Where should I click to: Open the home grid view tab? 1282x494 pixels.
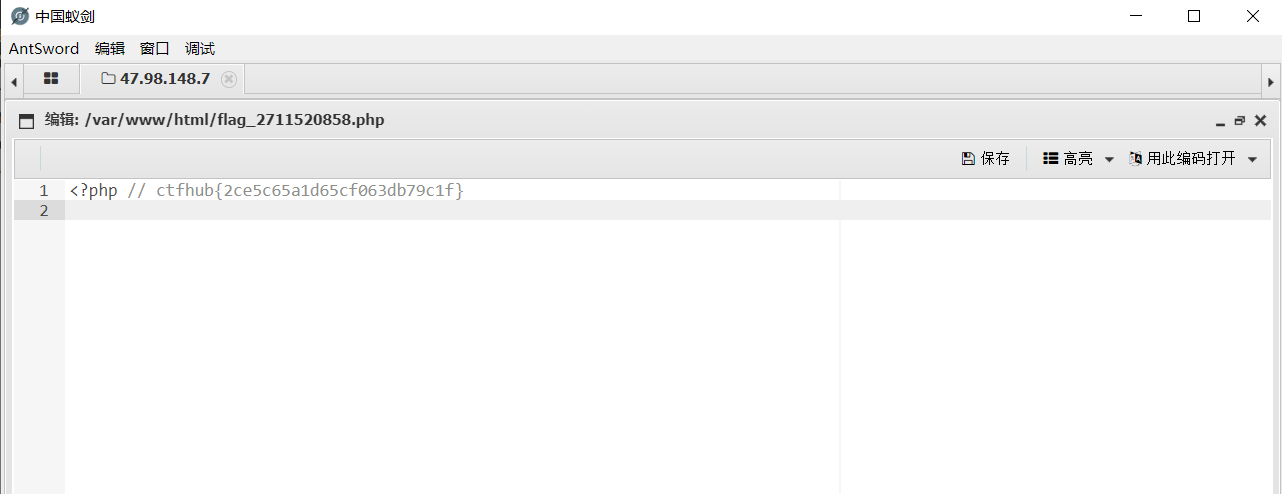click(x=51, y=79)
